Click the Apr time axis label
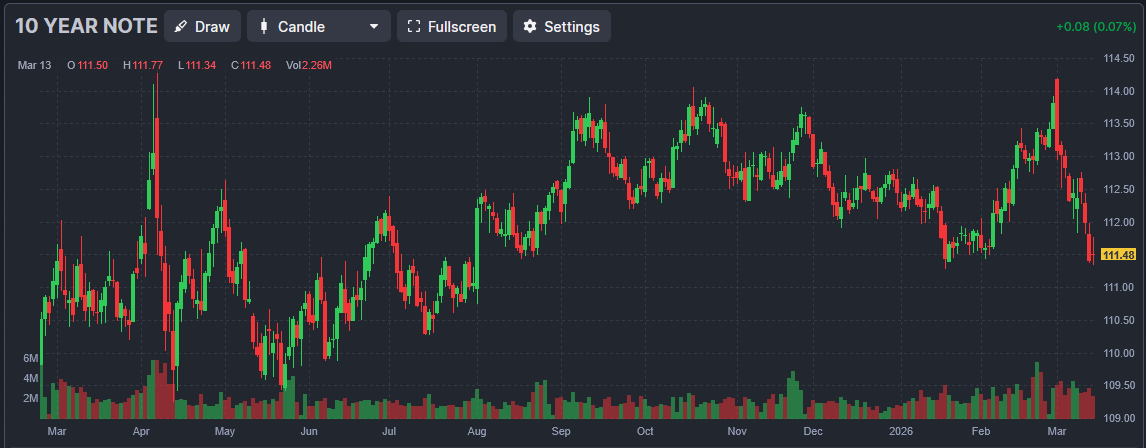 pyautogui.click(x=143, y=431)
